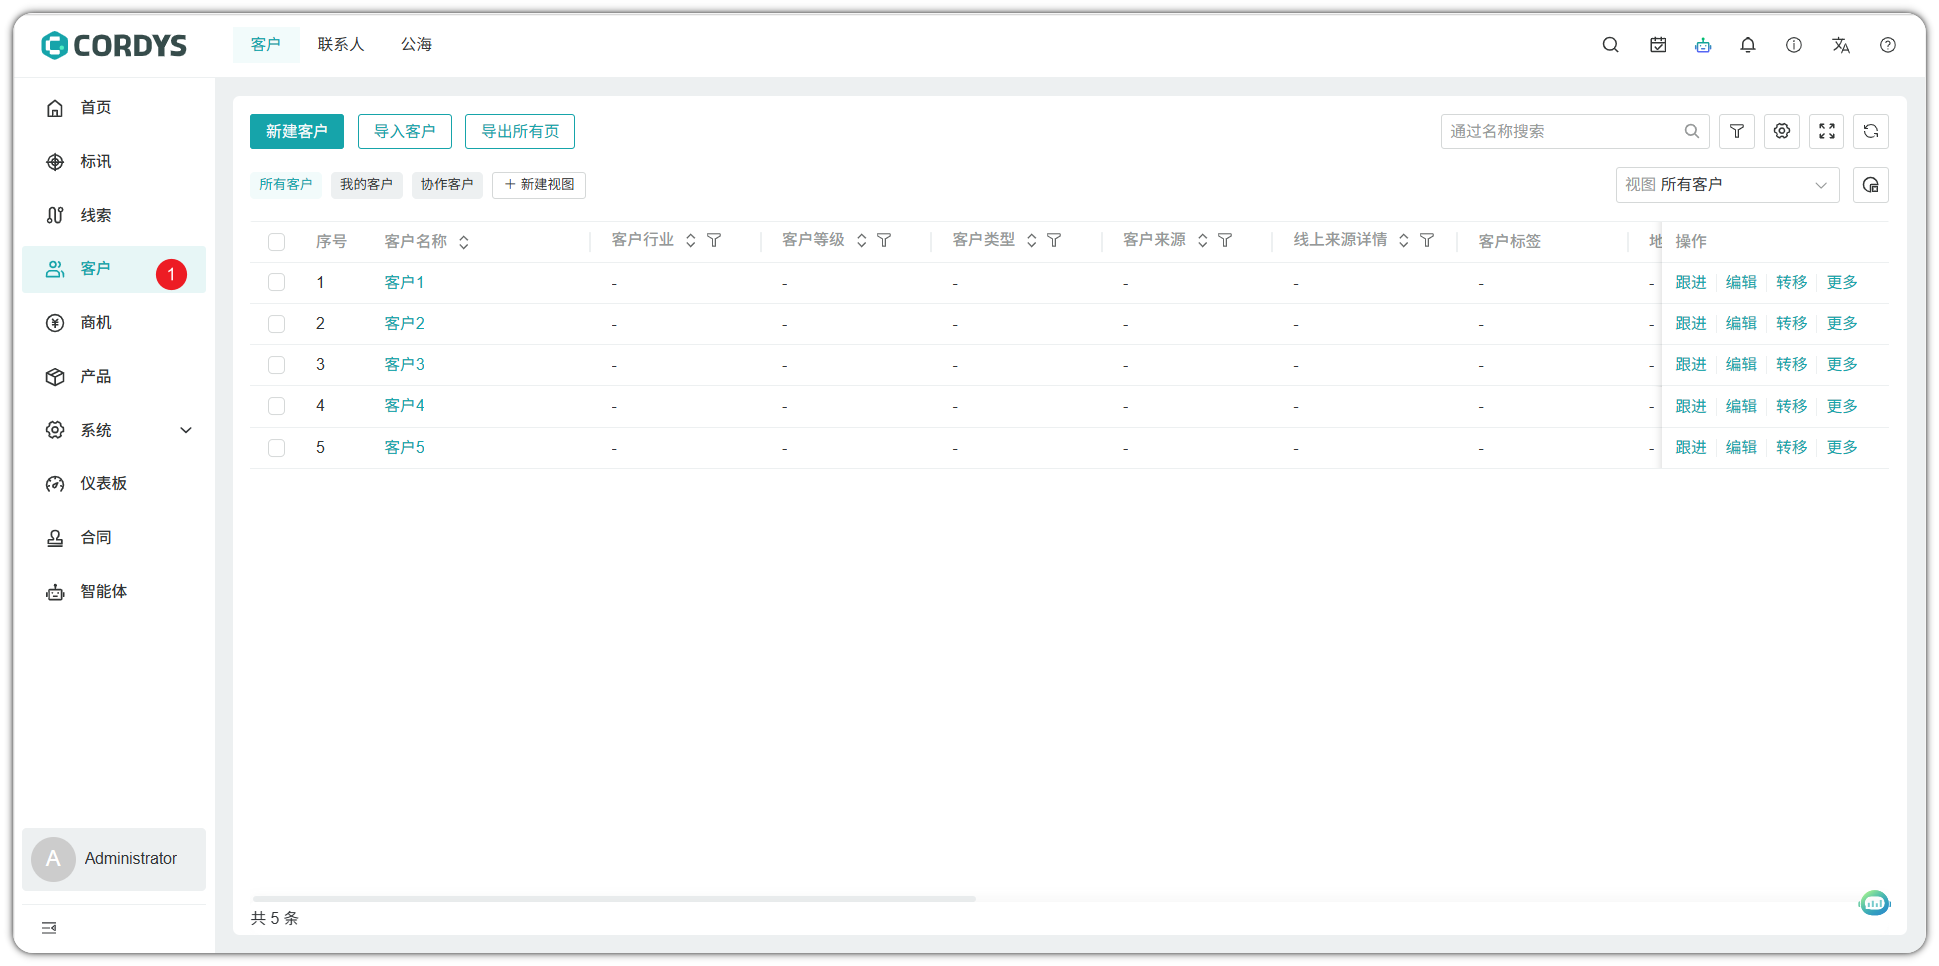The image size is (1939, 966).
Task: Tick the checkbox for 客户3 row
Action: coord(277,365)
